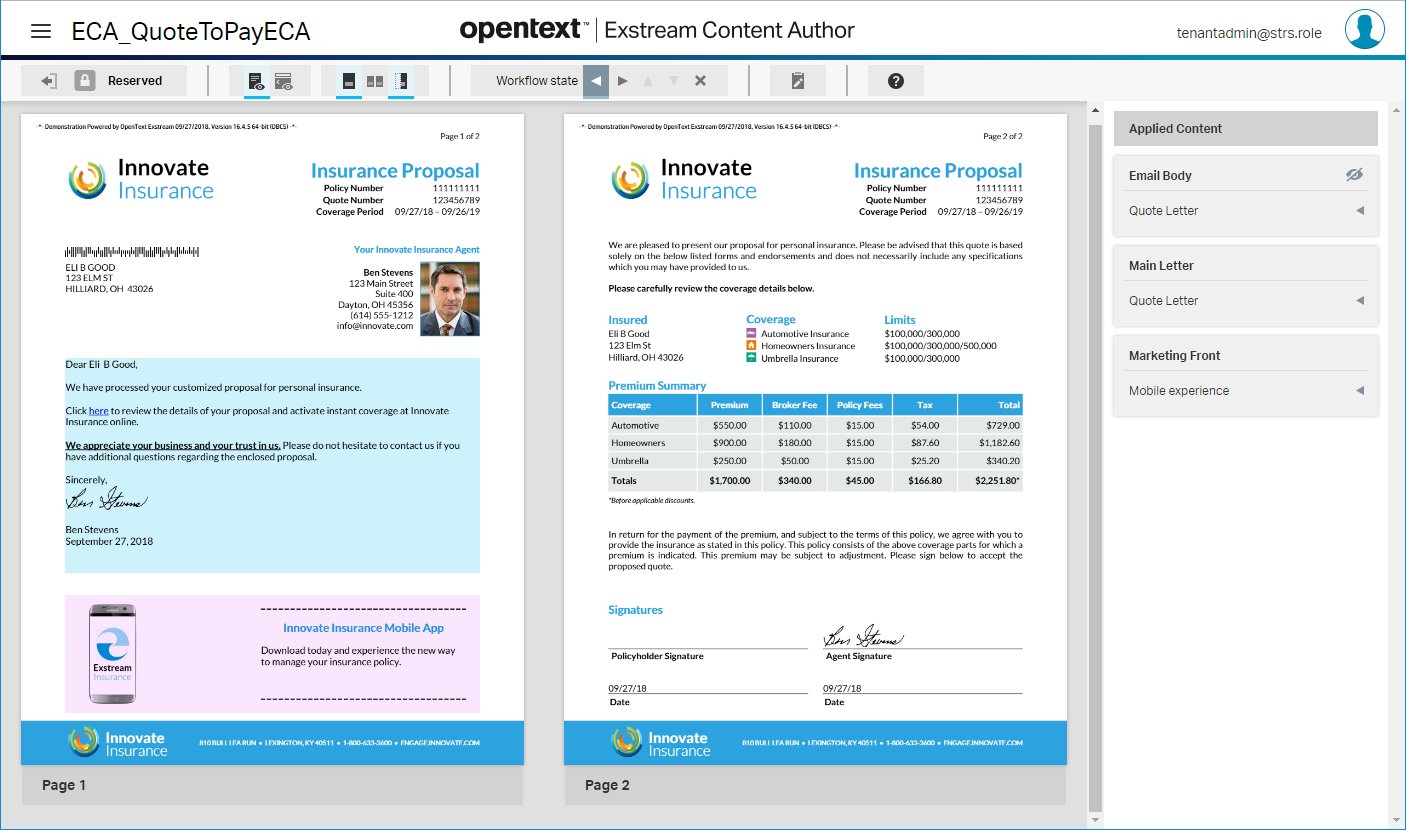1406x830 pixels.
Task: Expand Mobile experience arrow under Marketing Front
Action: click(1360, 391)
